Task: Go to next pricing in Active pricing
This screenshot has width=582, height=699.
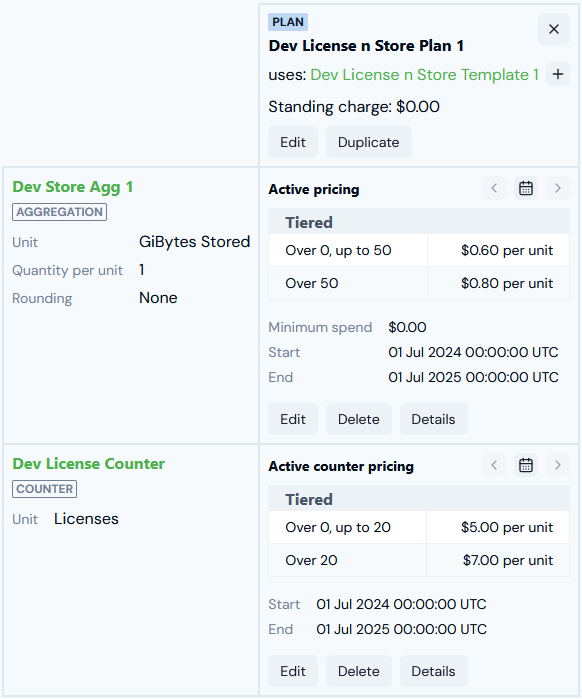Action: (558, 188)
